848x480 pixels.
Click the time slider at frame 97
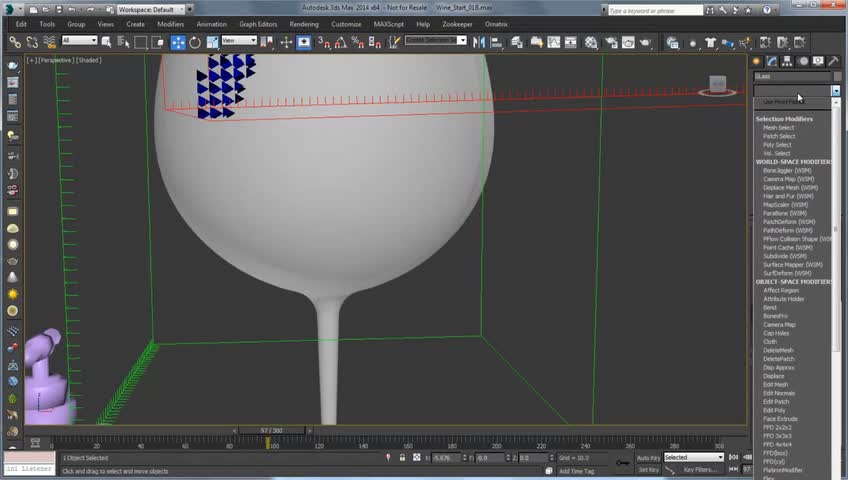tap(271, 431)
